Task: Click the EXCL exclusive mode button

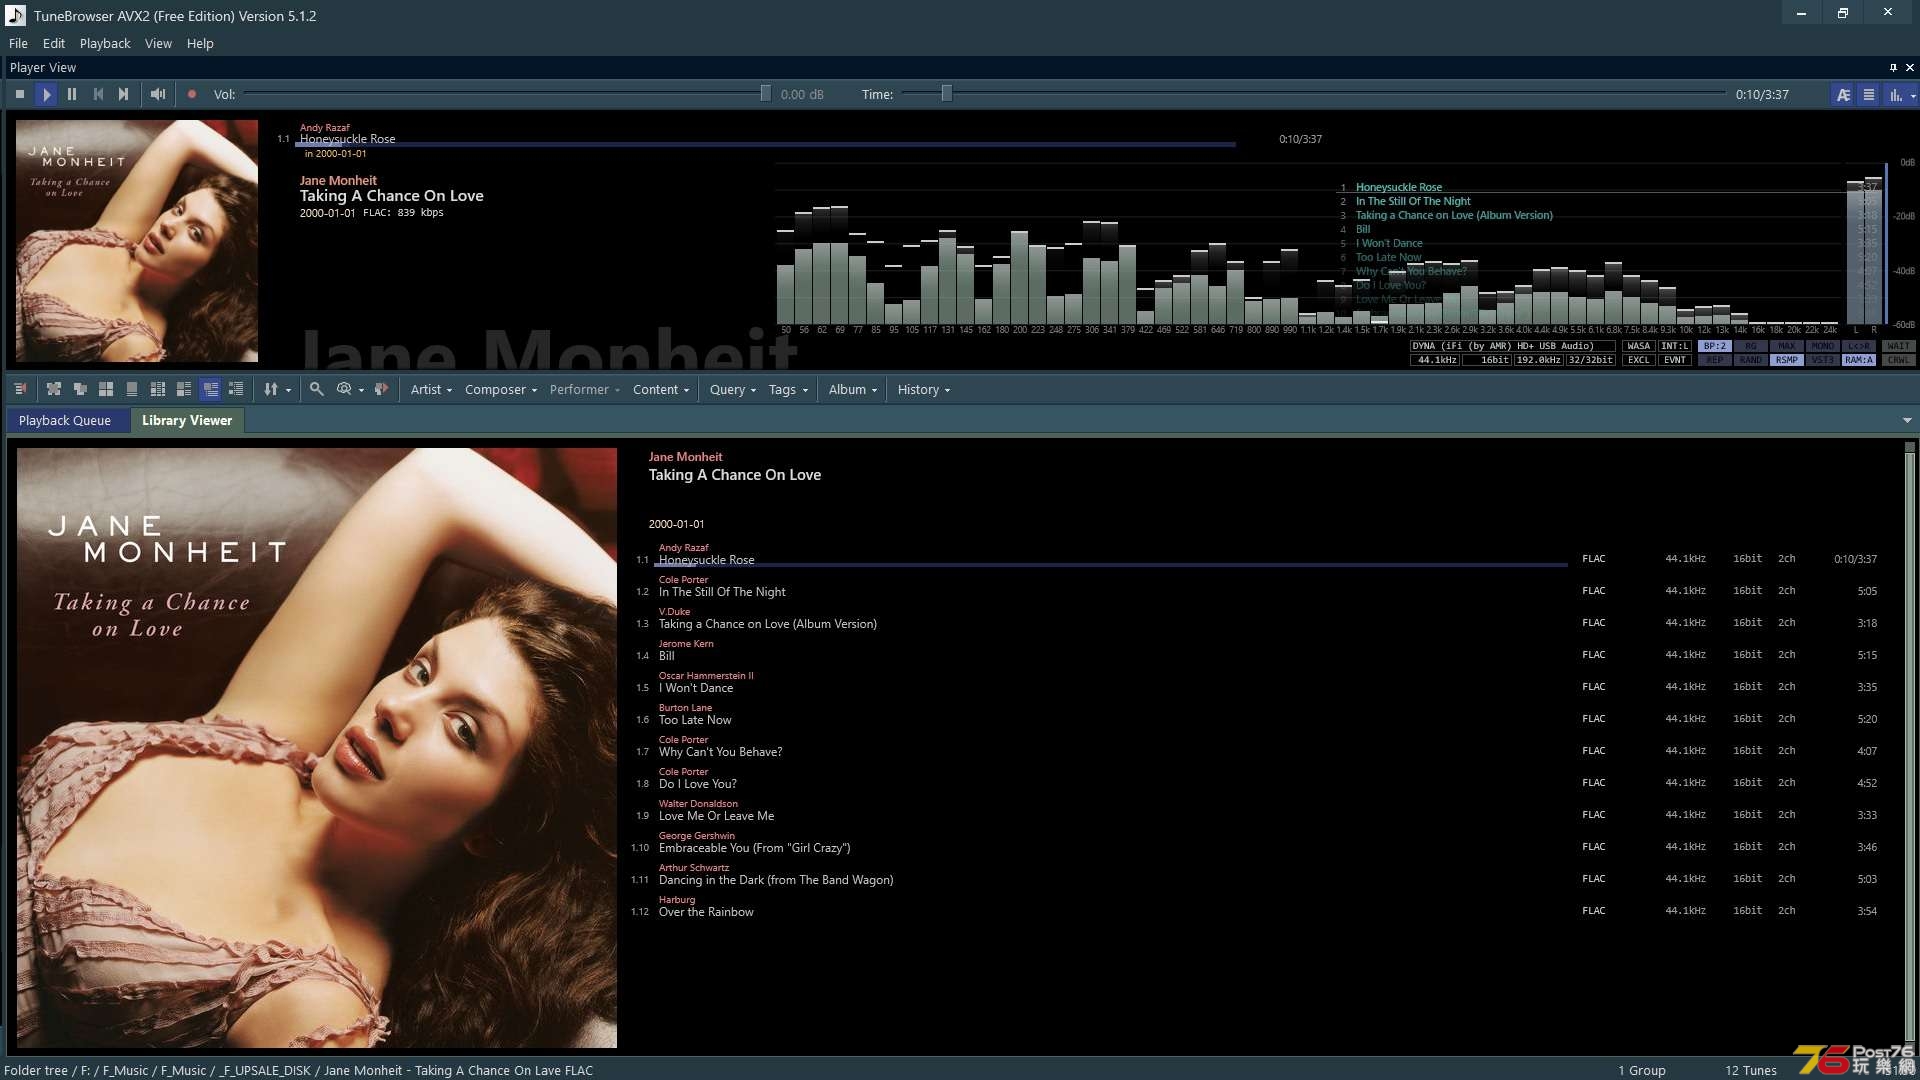Action: click(1638, 360)
